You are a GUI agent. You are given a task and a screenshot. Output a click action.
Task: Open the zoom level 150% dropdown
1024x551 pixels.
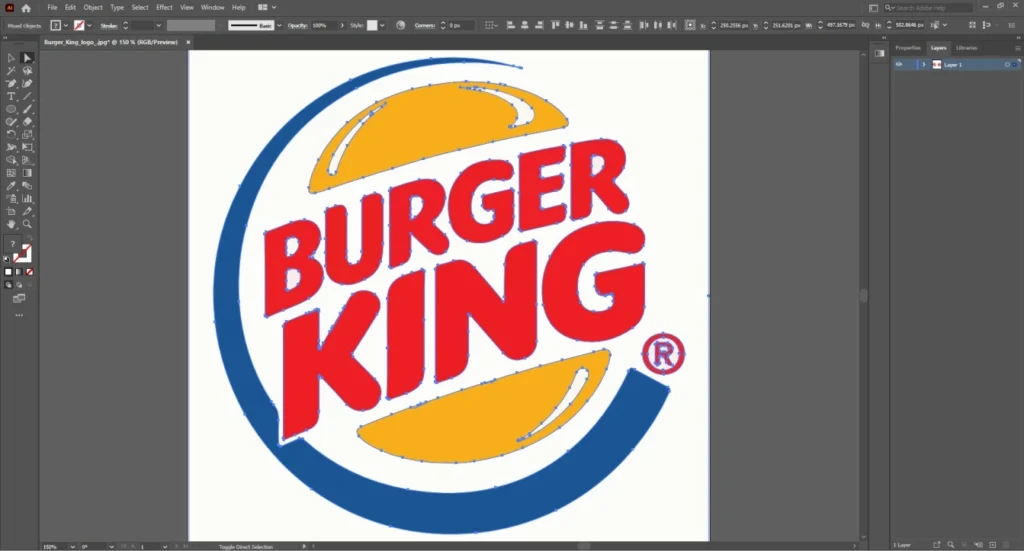[72, 546]
